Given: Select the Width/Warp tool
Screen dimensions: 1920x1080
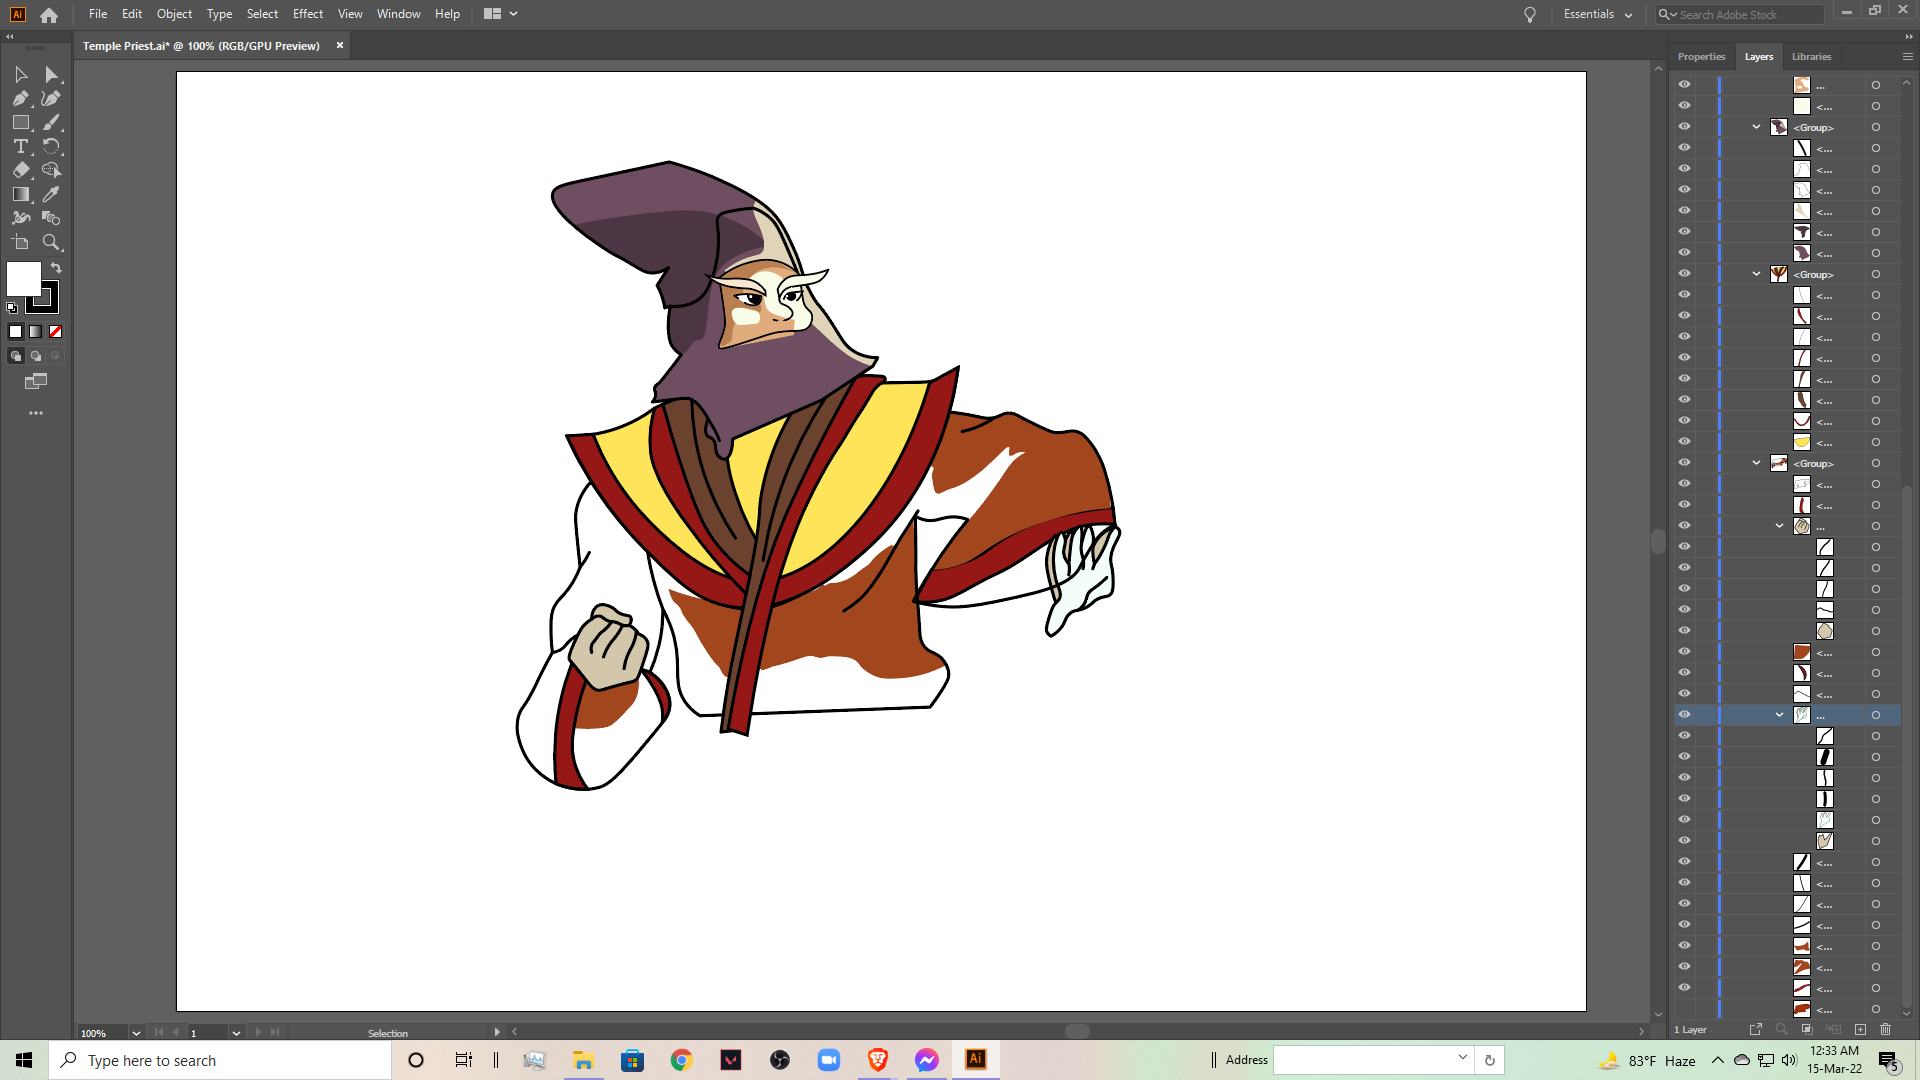Looking at the screenshot, I should pos(21,218).
